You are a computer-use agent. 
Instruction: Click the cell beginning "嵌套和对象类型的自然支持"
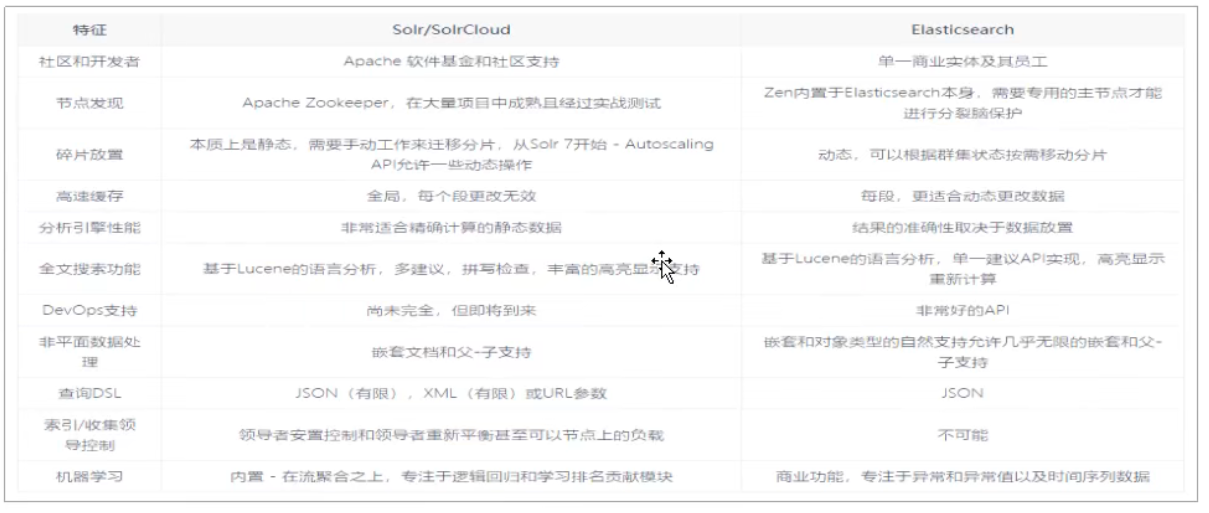click(962, 351)
